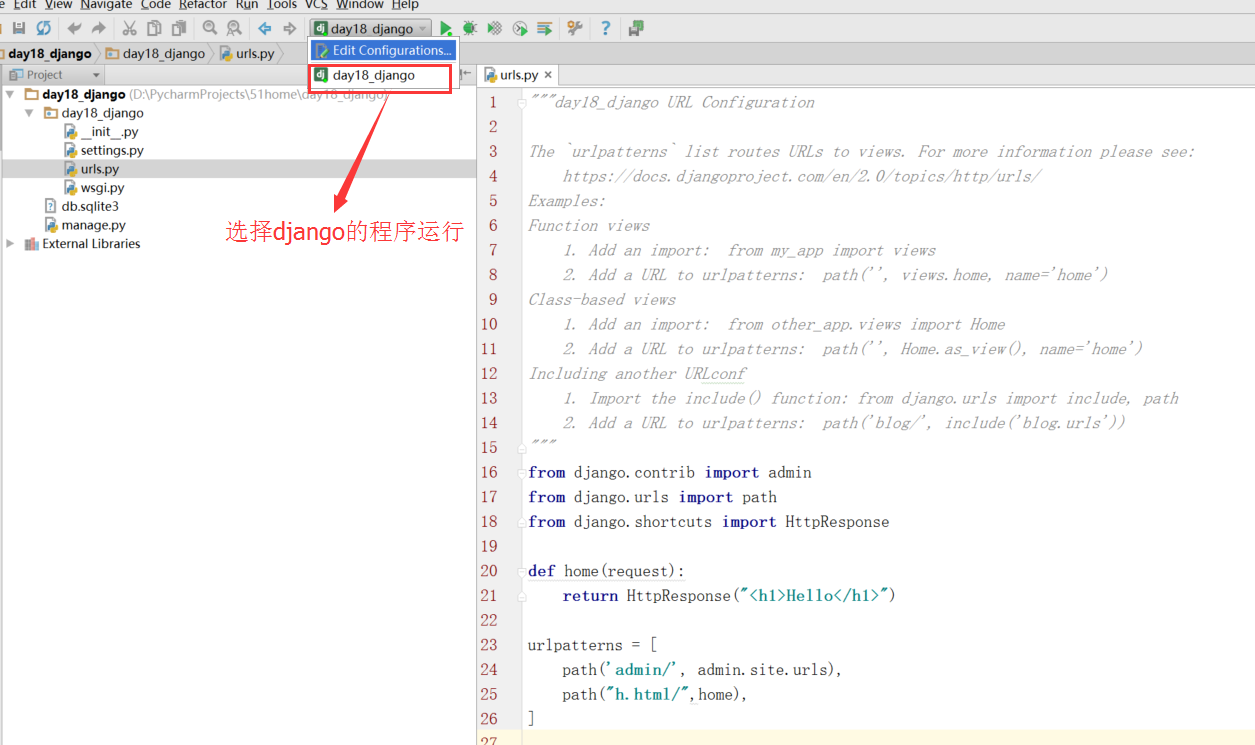This screenshot has height=745, width=1255.
Task: Click the day18_django root breadcrumb
Action: click(48, 54)
